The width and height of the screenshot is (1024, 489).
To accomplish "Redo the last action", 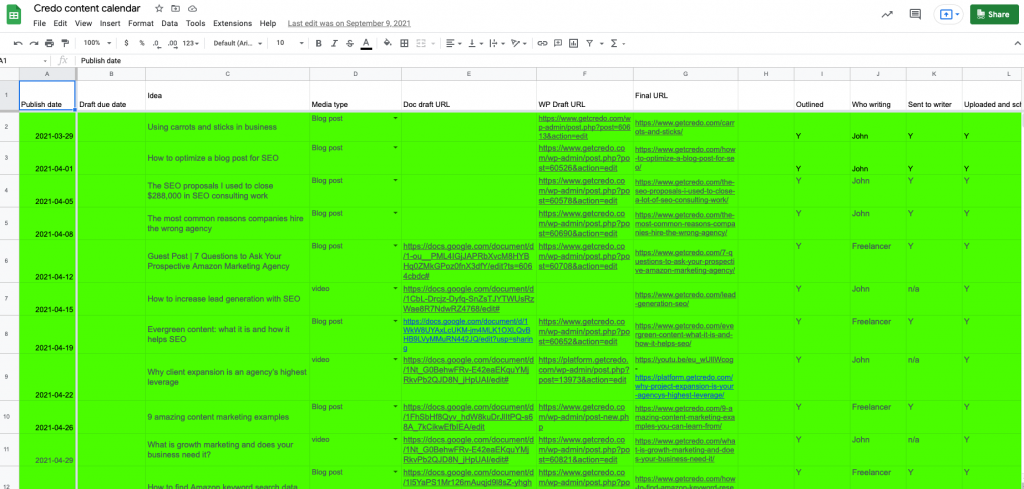I will 33,43.
